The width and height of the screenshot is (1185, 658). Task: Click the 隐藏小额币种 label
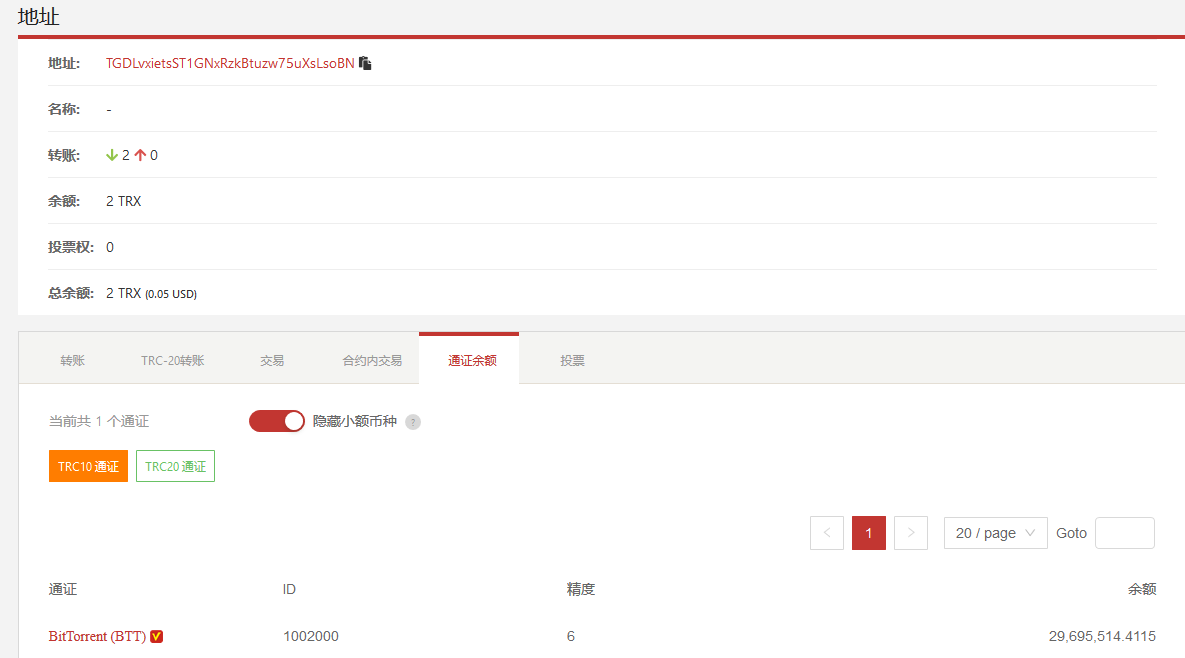pyautogui.click(x=354, y=422)
